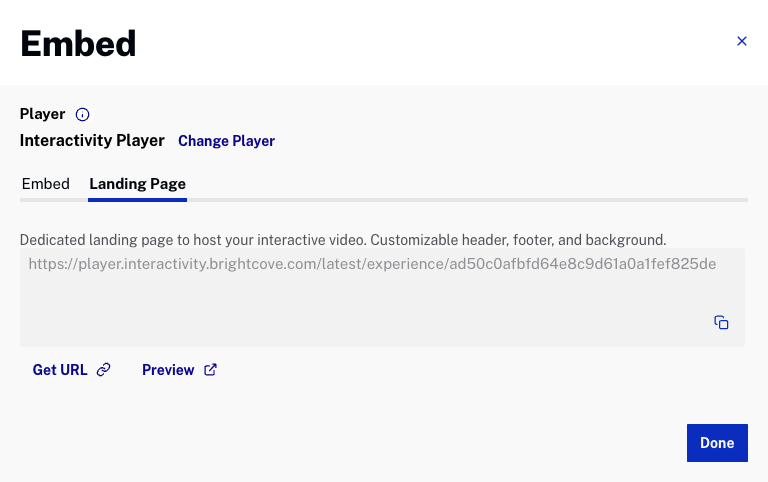The height and width of the screenshot is (482, 768).
Task: Click the external link icon next to Preview
Action: coord(210,370)
